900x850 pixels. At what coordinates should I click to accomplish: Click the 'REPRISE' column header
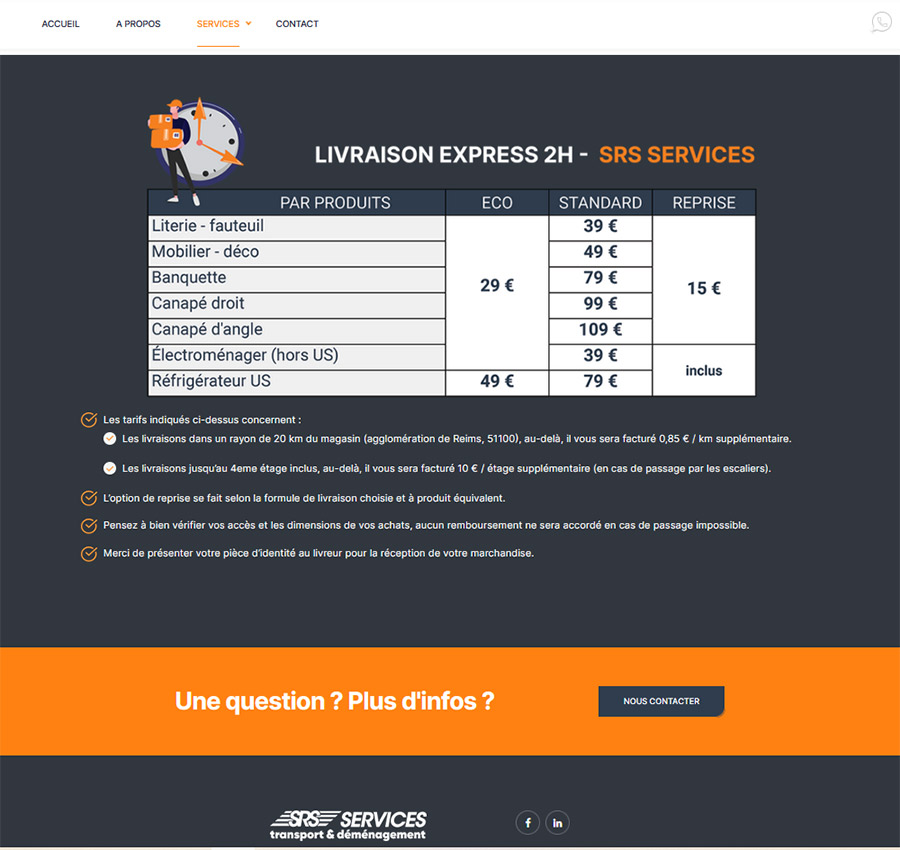coord(704,203)
